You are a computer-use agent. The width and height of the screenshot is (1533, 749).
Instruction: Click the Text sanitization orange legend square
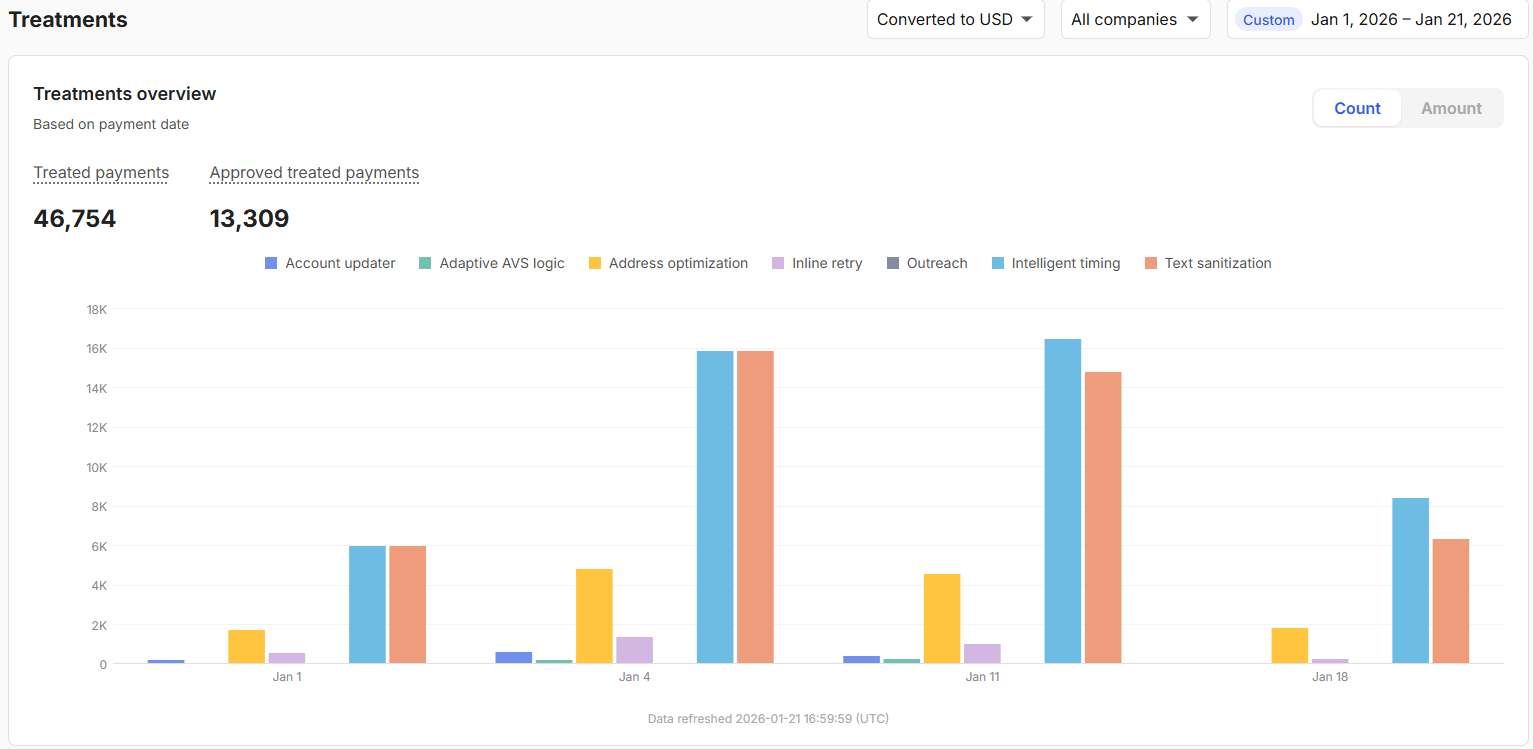coord(1150,263)
